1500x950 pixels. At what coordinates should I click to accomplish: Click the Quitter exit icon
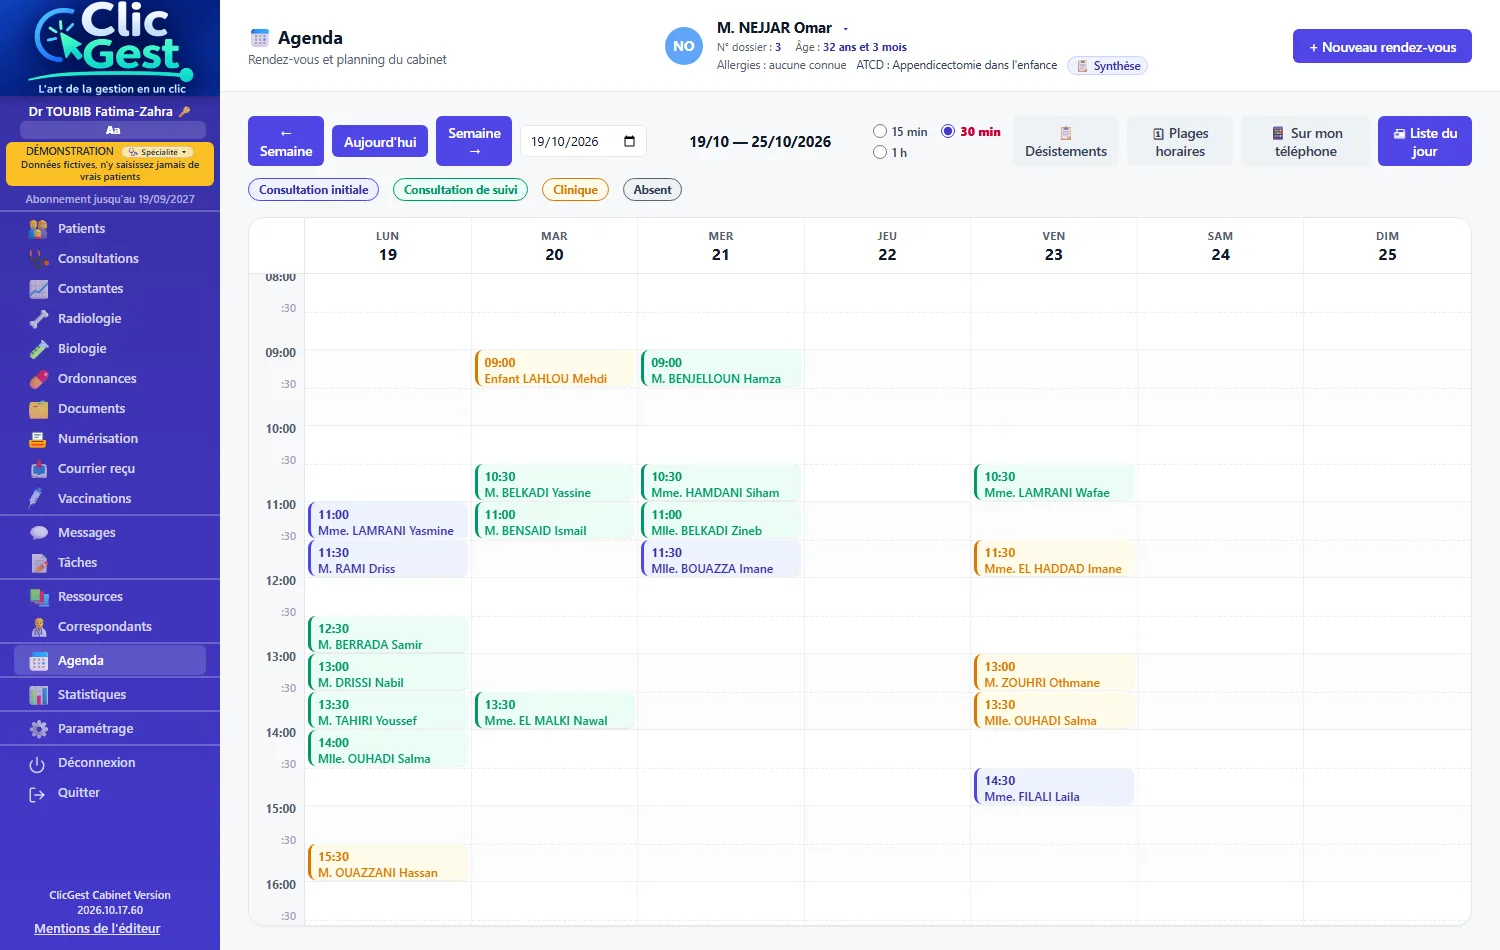[x=37, y=794]
